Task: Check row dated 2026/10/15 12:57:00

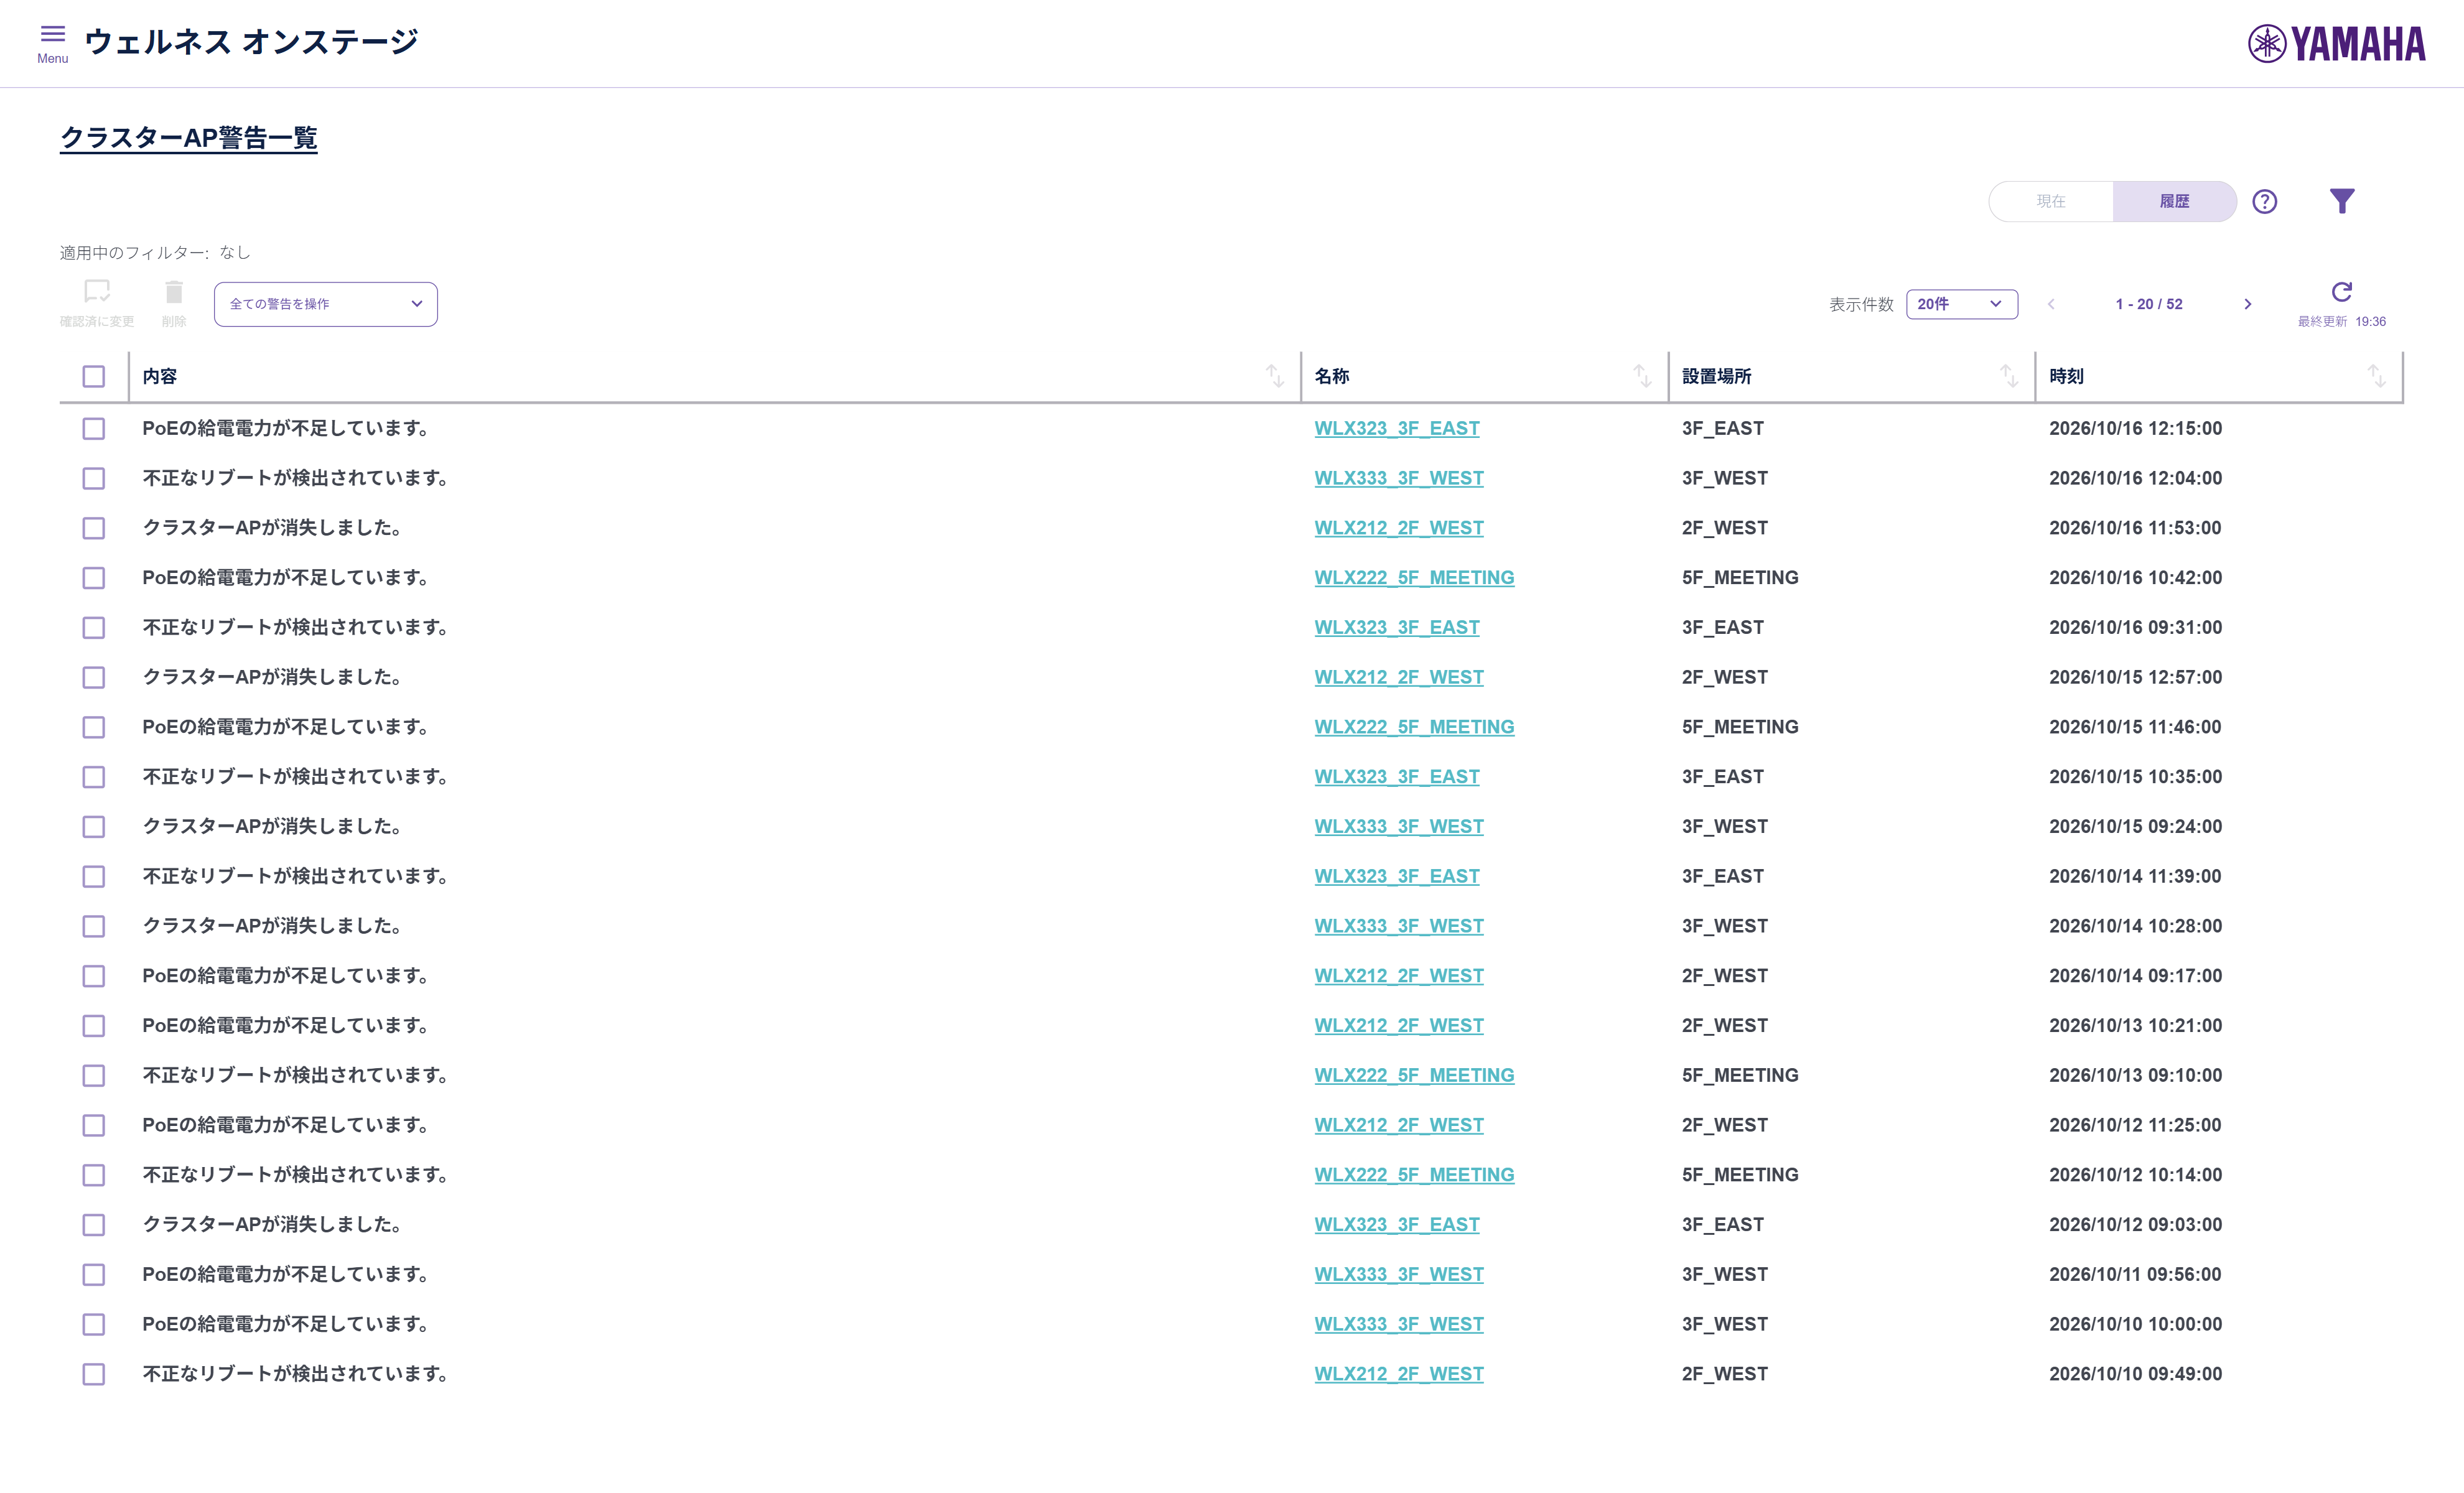Action: (93, 678)
